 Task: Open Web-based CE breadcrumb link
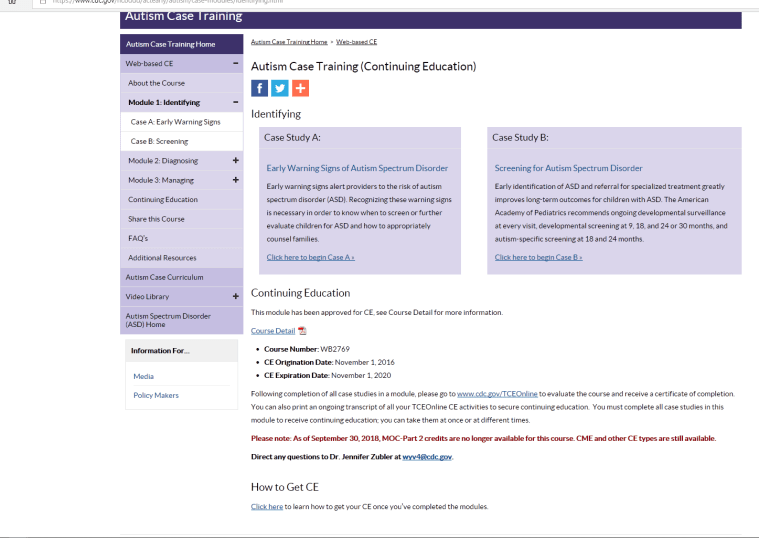[x=356, y=42]
